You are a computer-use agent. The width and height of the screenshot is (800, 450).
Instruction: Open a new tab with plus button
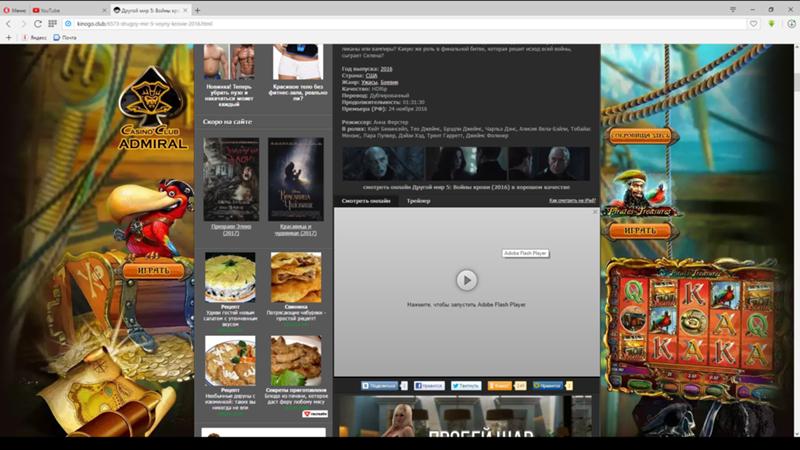[197, 10]
